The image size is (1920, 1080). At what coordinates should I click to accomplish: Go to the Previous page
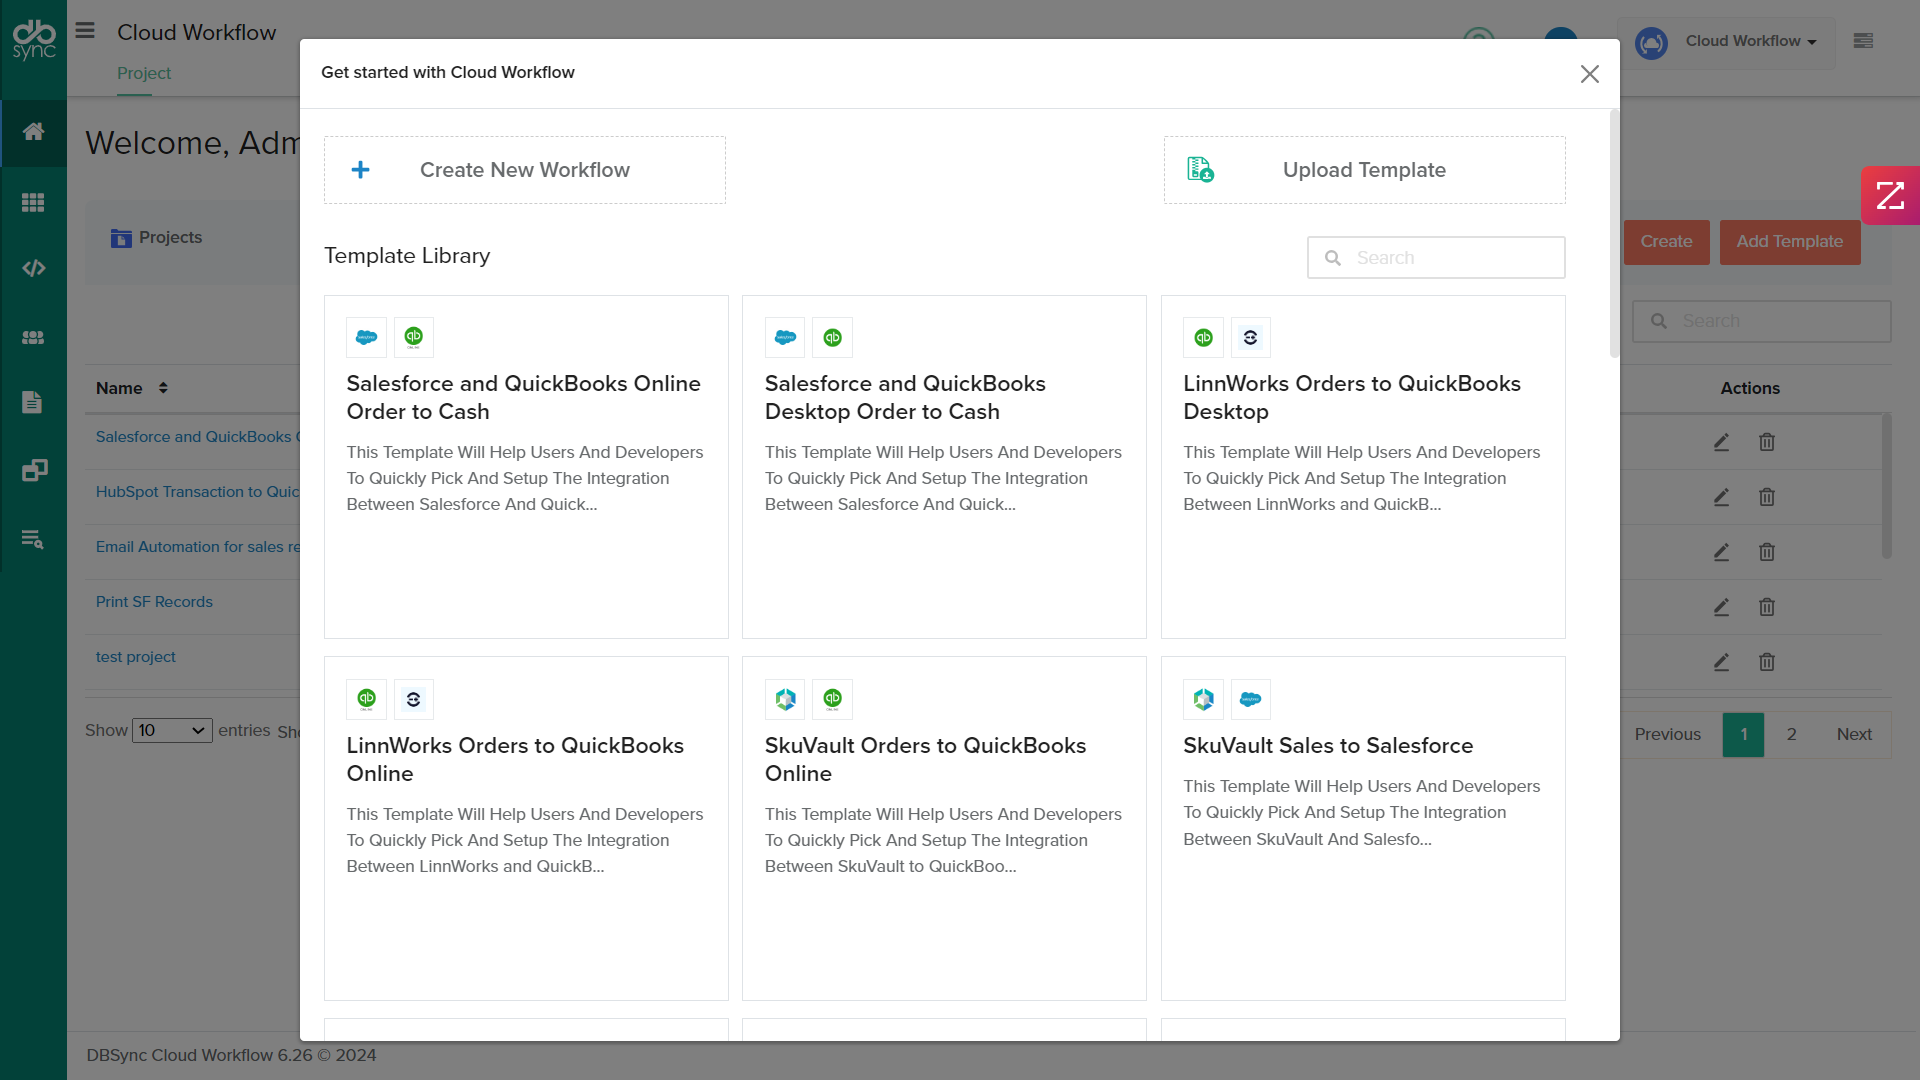[1668, 734]
